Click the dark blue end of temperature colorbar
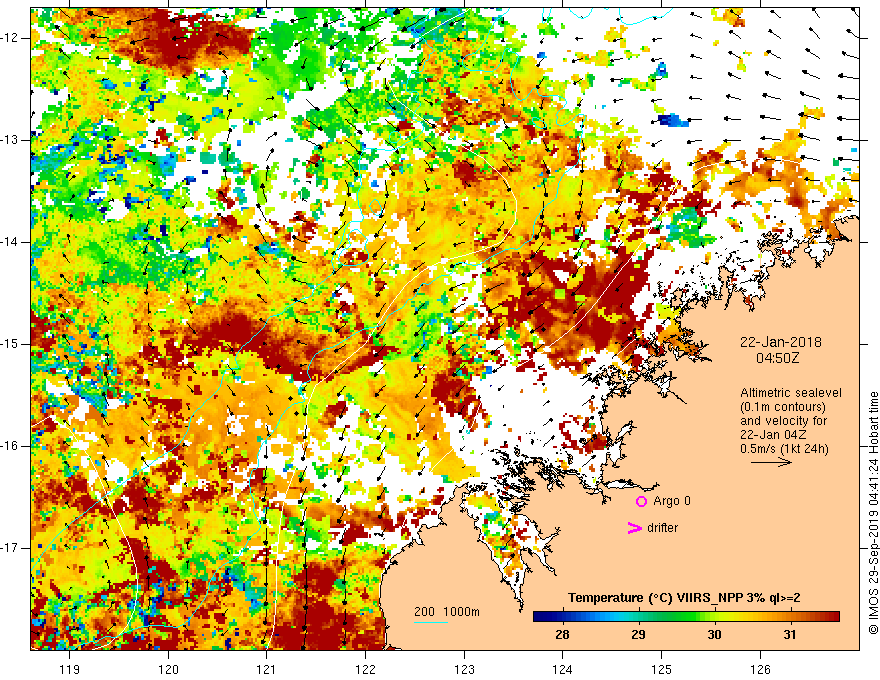880x680 pixels. point(540,616)
